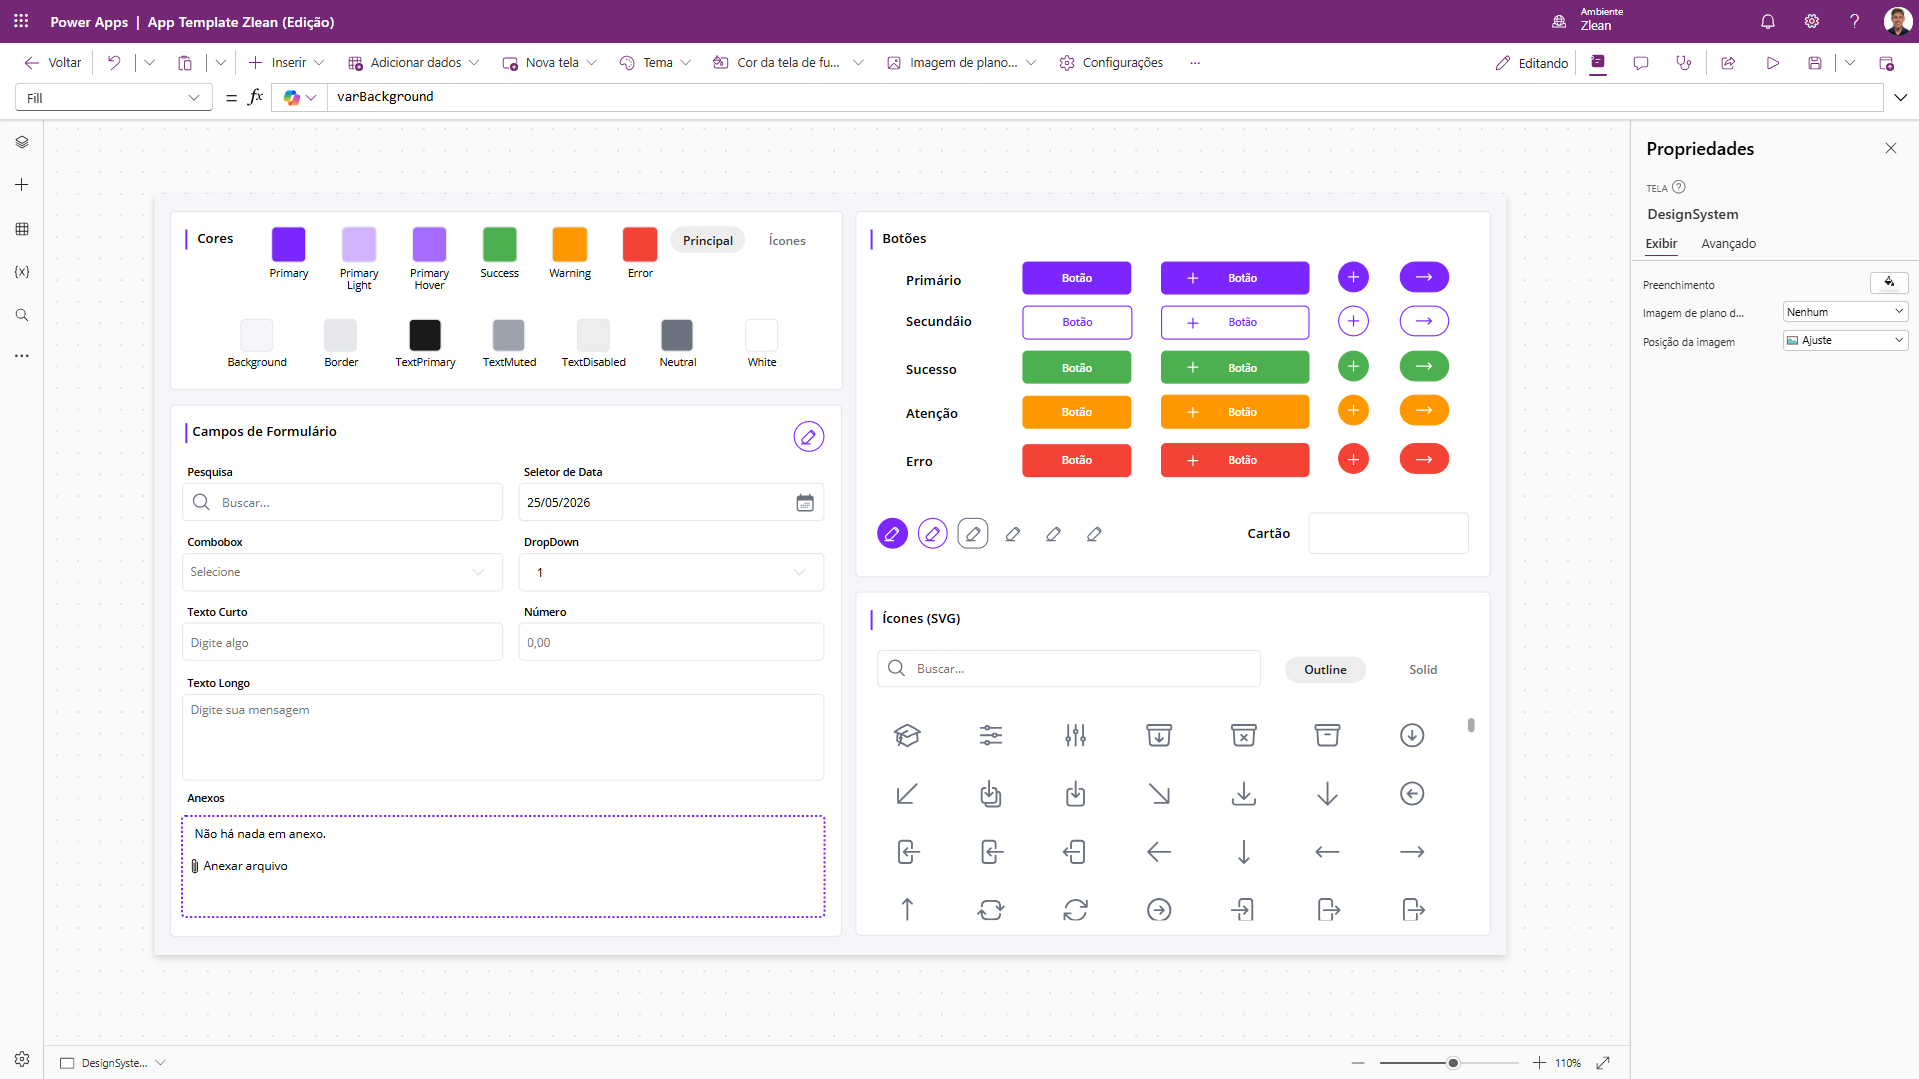
Task: Click the fit-to-screen expand icon
Action: click(x=1603, y=1063)
